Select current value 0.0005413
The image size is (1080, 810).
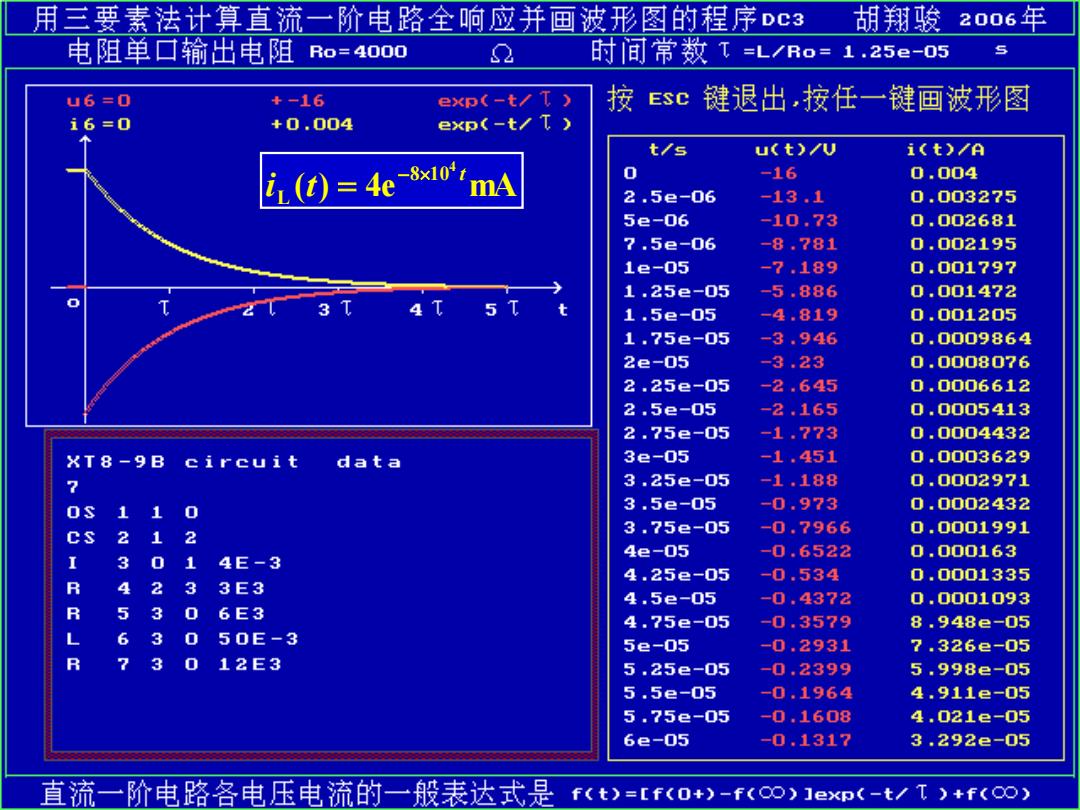(x=970, y=409)
